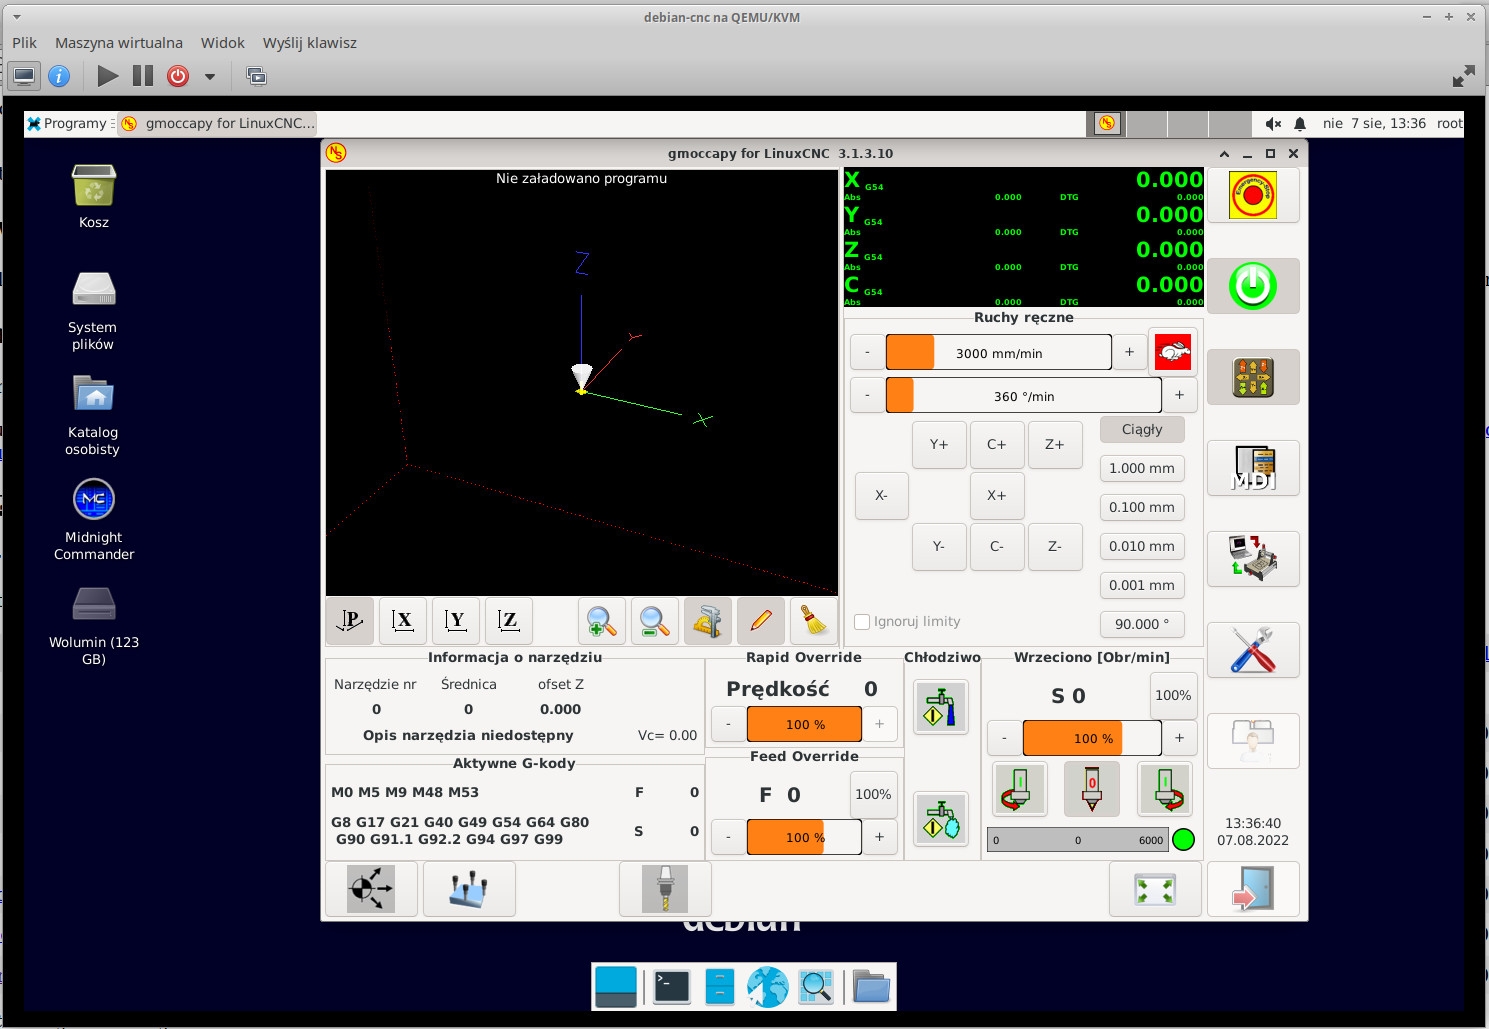1489x1029 pixels.
Task: Zoom out the preview
Action: (x=655, y=621)
